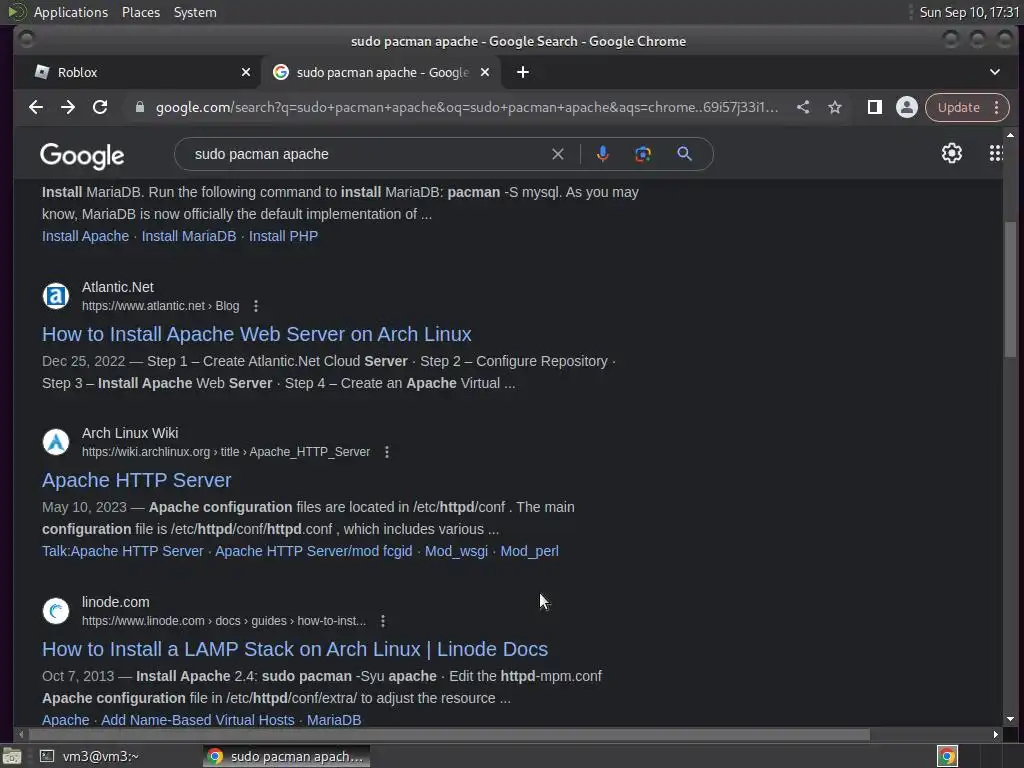Open the Install Apache sitelink
This screenshot has width=1024, height=768.
86,236
